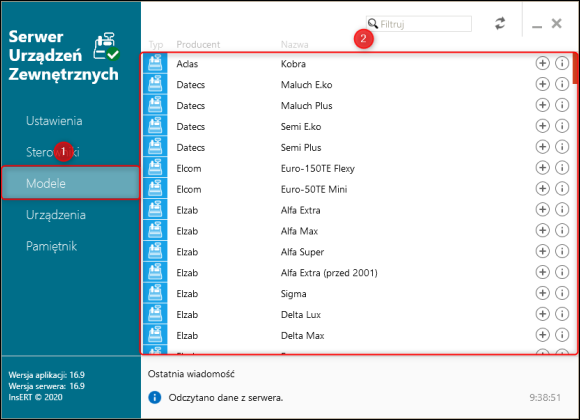Show info for Semi Plus

click(562, 147)
